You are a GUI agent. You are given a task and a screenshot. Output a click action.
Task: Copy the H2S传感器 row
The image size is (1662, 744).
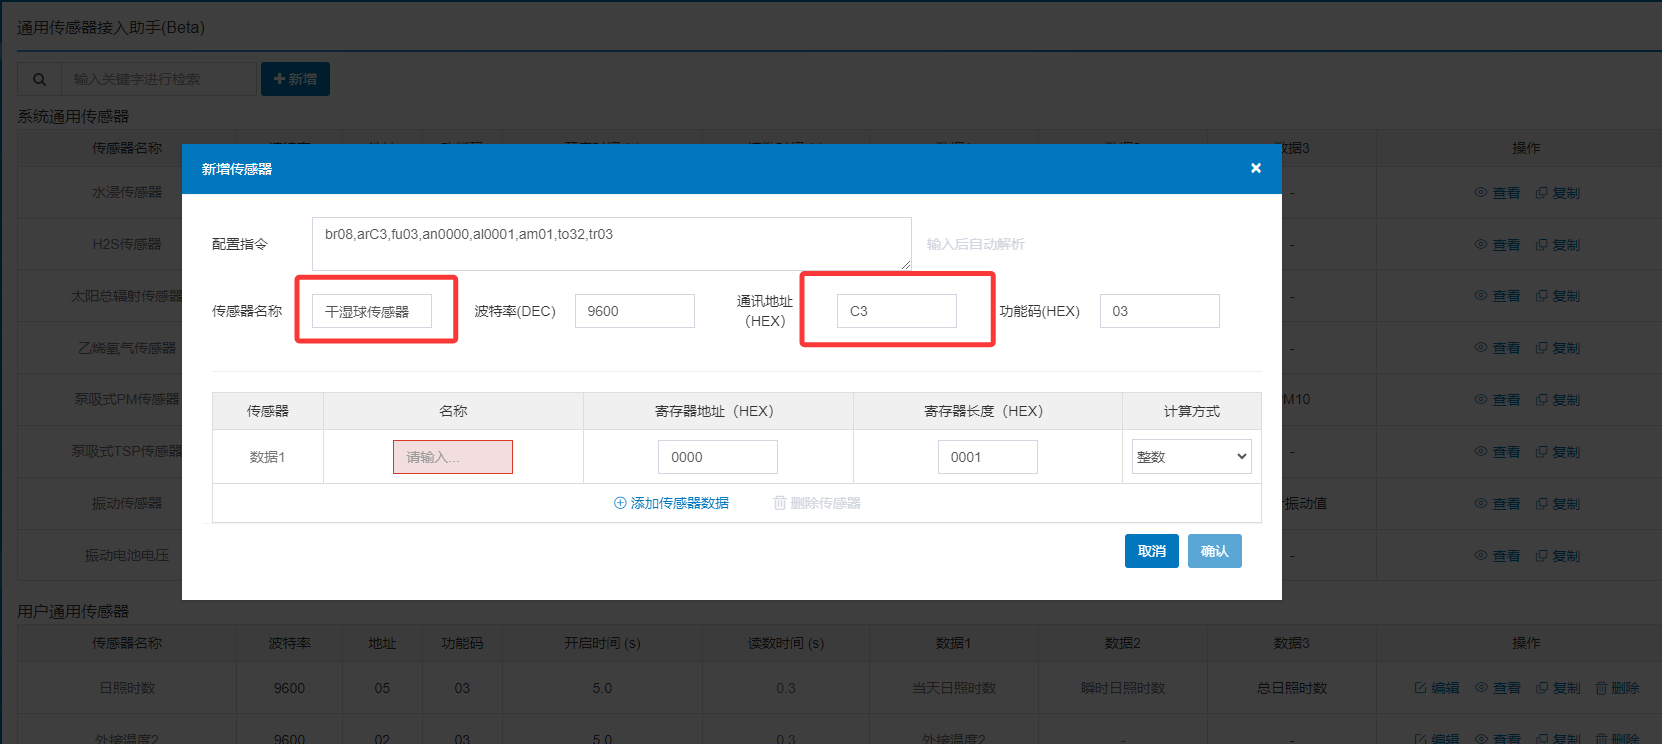pos(1558,245)
